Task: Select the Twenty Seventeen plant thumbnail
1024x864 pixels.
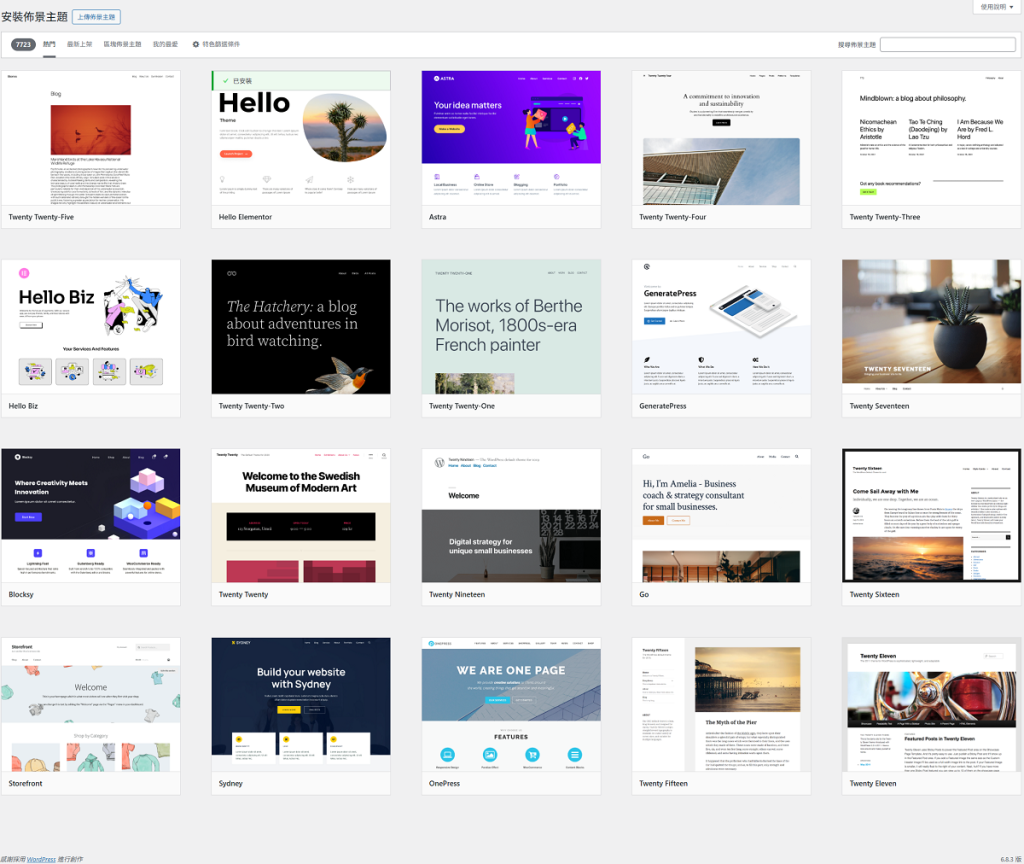Action: coord(931,327)
